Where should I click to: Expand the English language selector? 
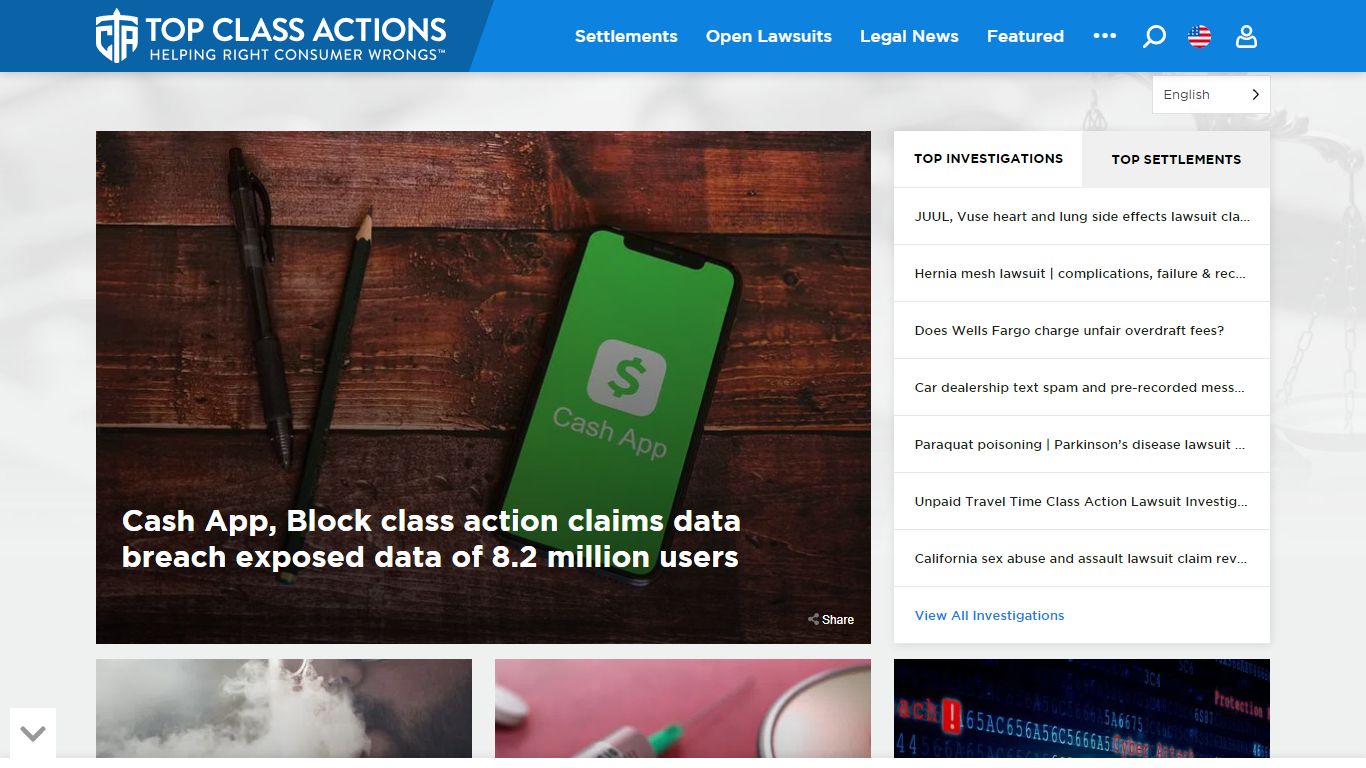(x=1211, y=94)
